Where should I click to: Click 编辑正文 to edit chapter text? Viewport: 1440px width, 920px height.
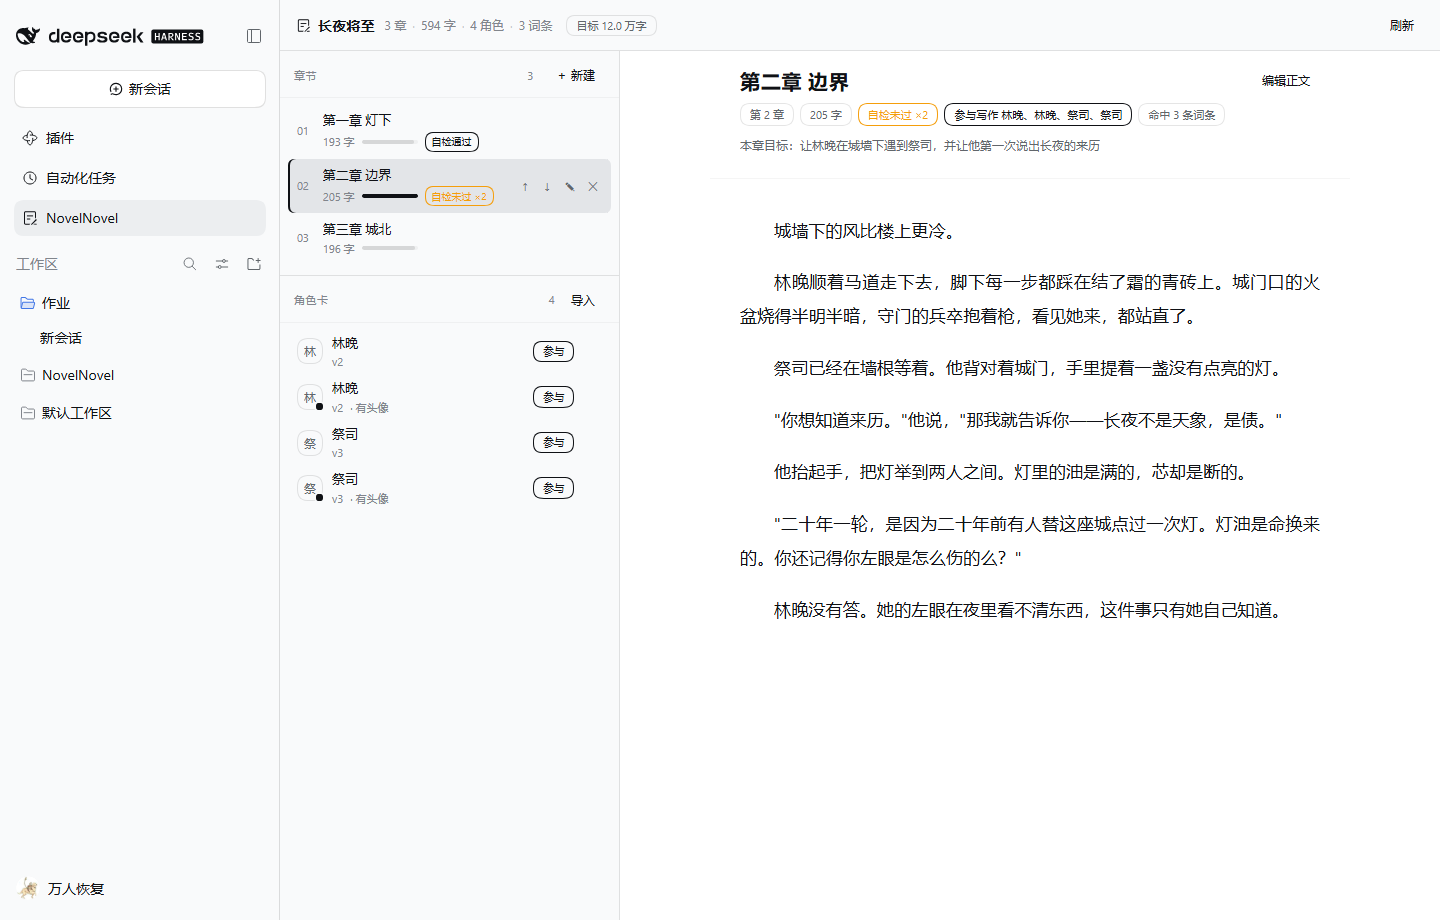(1286, 81)
